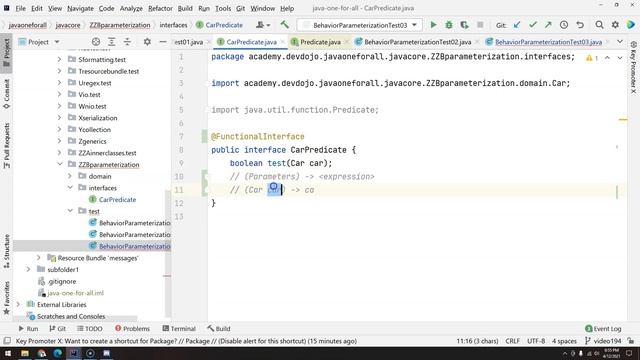Switch to BehaviorParameterizationTest02.java tab
Viewport: 640px width, 360px height.
coord(418,42)
